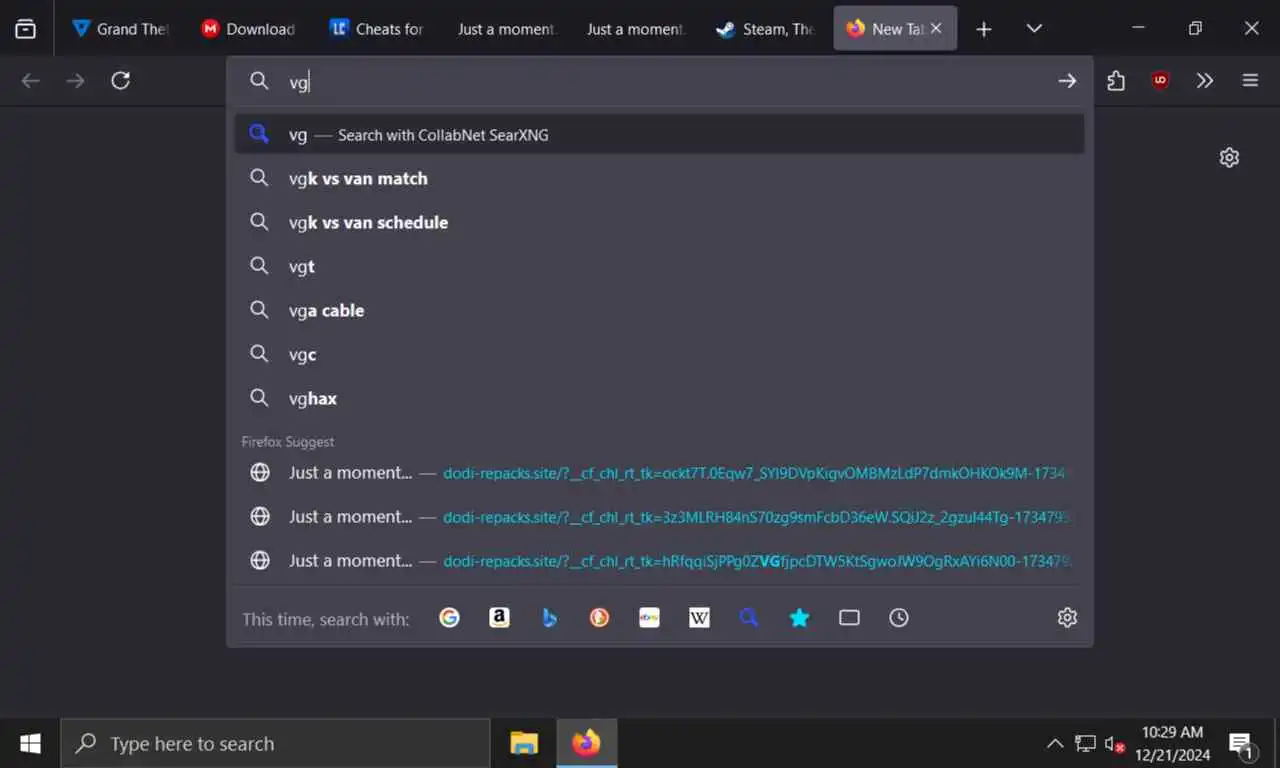Go forward to the next page
The image size is (1280, 768).
click(x=76, y=81)
